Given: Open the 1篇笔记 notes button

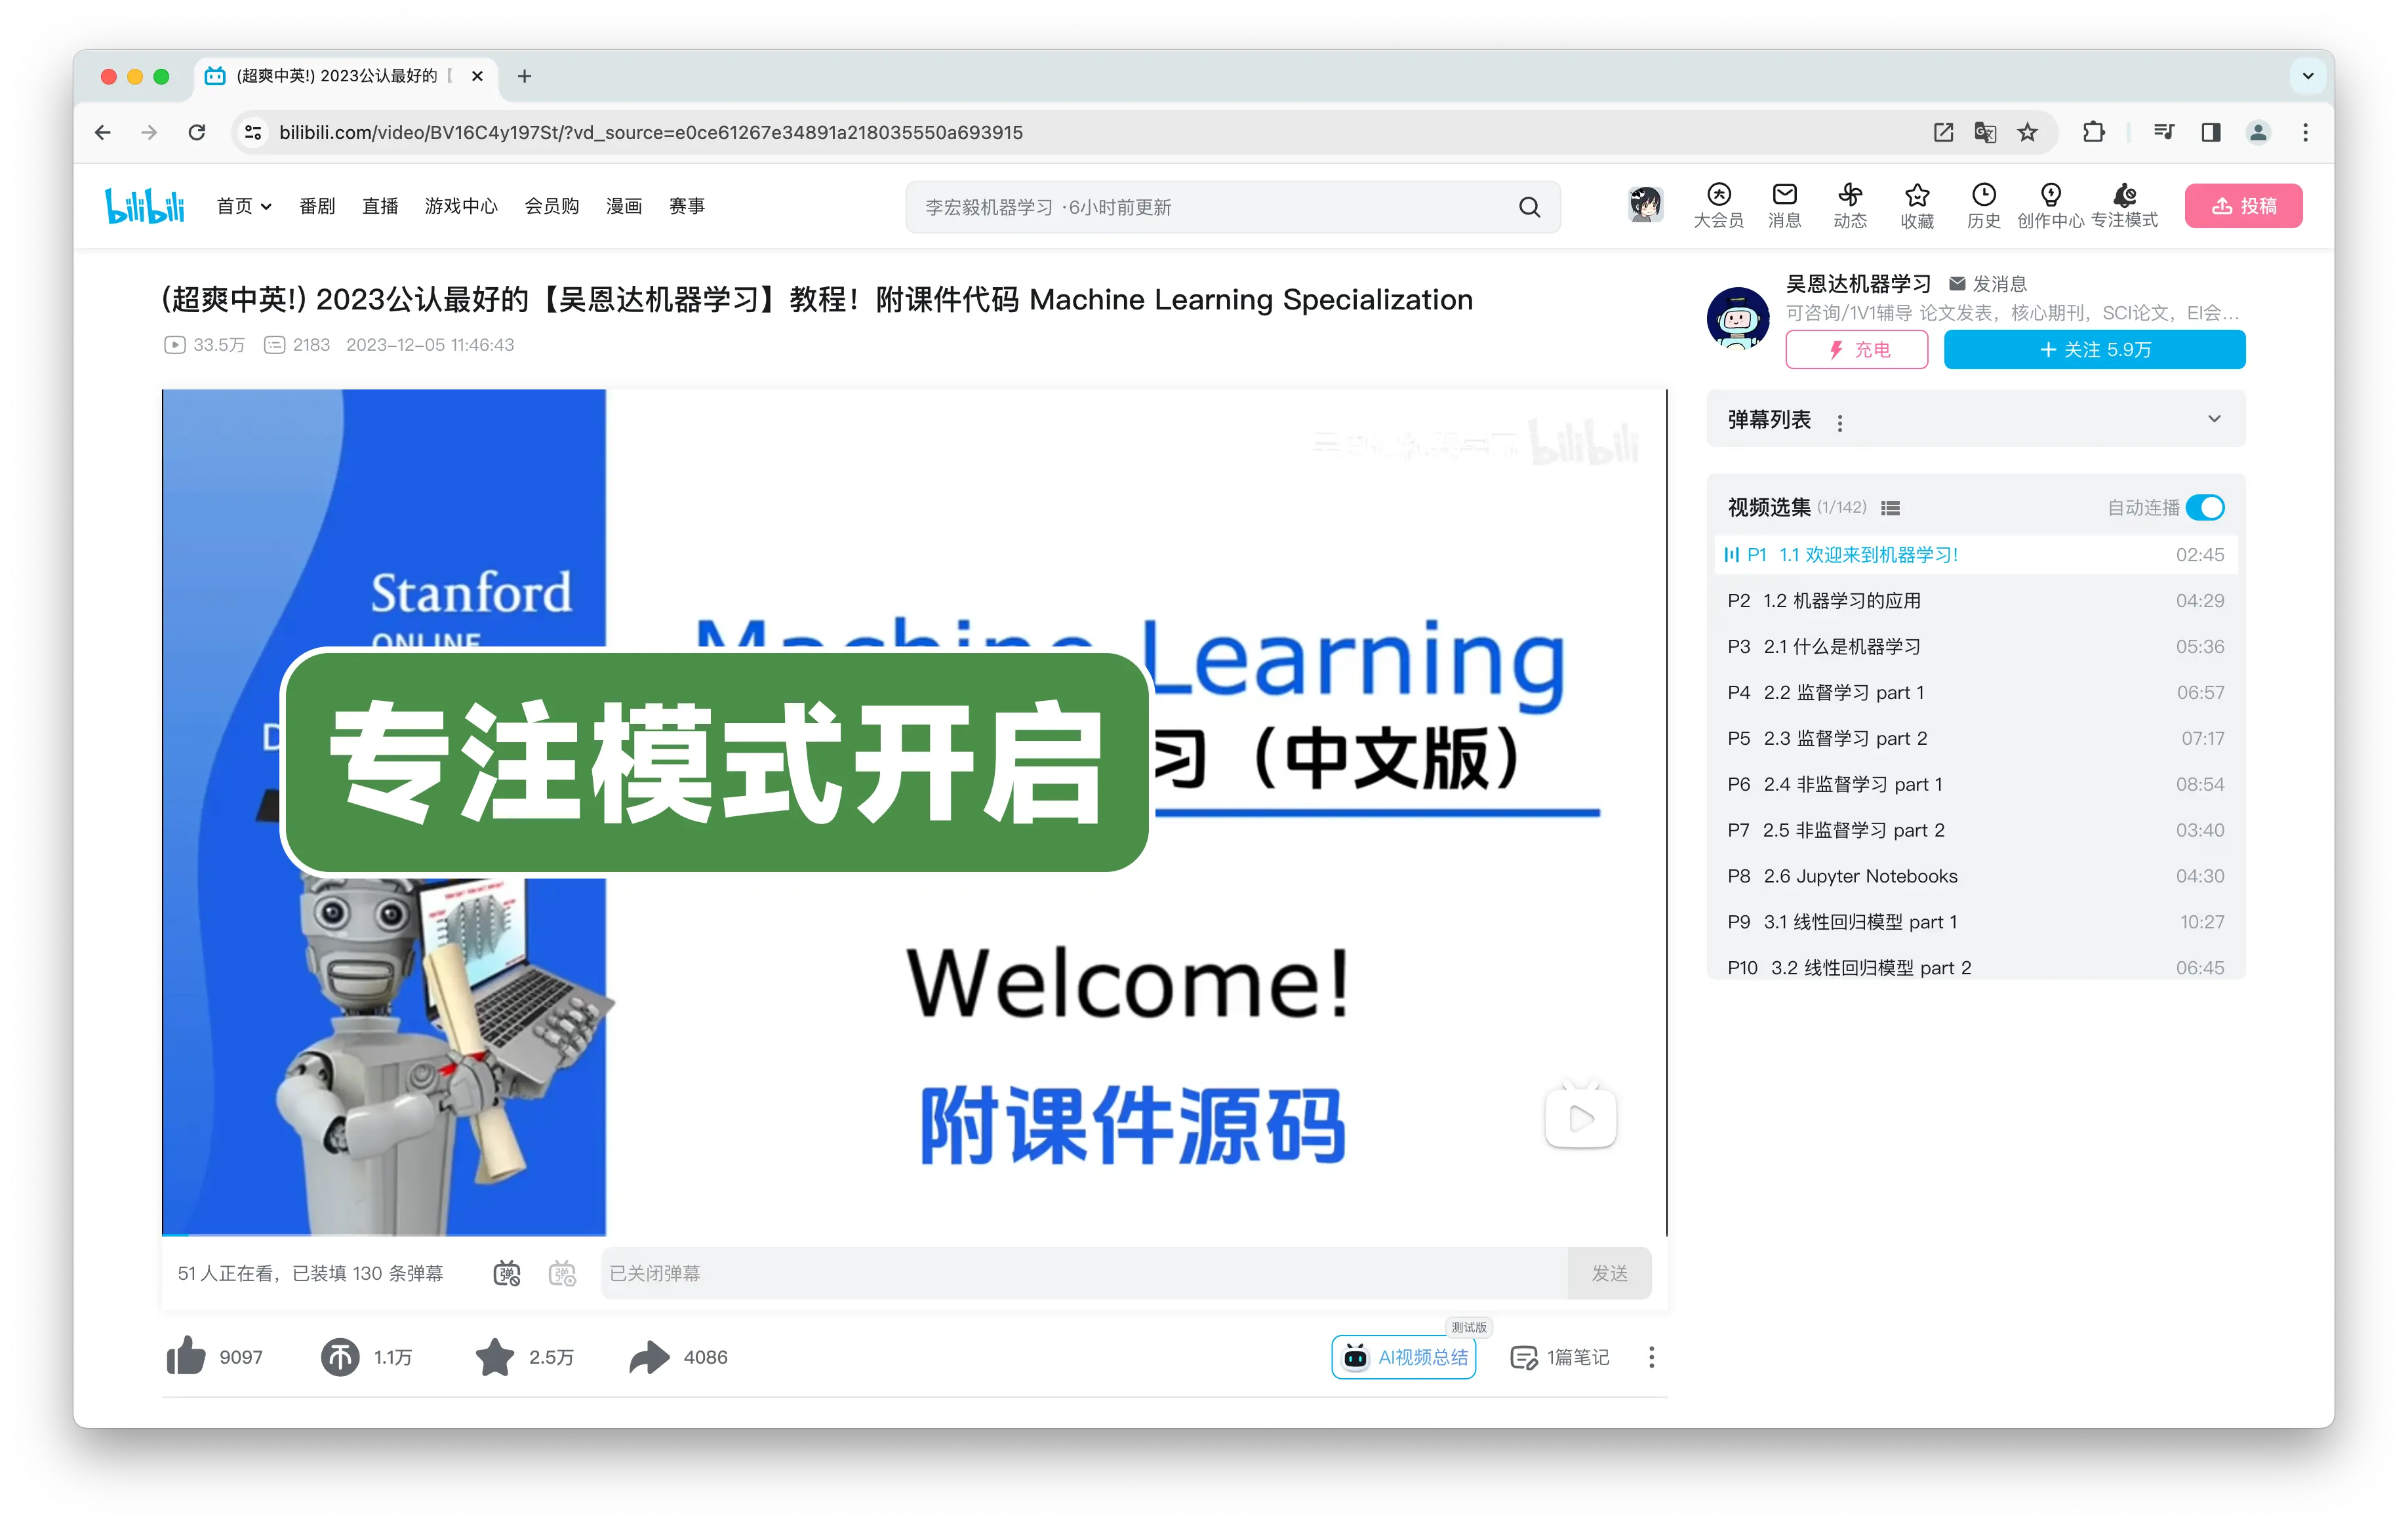Looking at the screenshot, I should click(x=1559, y=1357).
